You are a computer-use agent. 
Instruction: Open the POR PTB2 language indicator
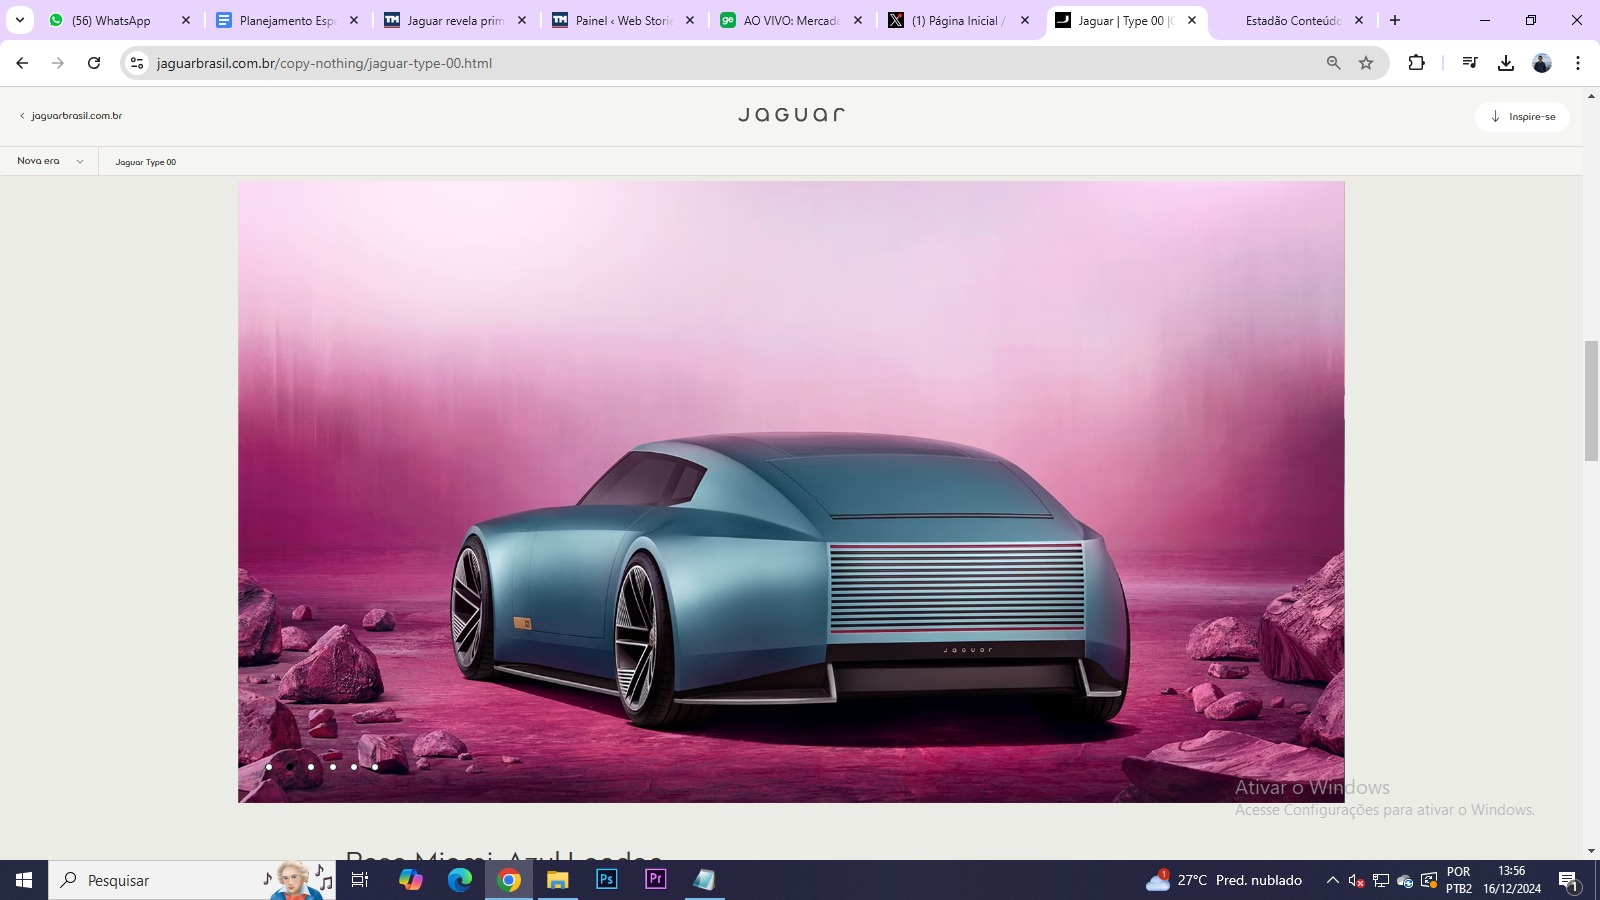point(1459,880)
